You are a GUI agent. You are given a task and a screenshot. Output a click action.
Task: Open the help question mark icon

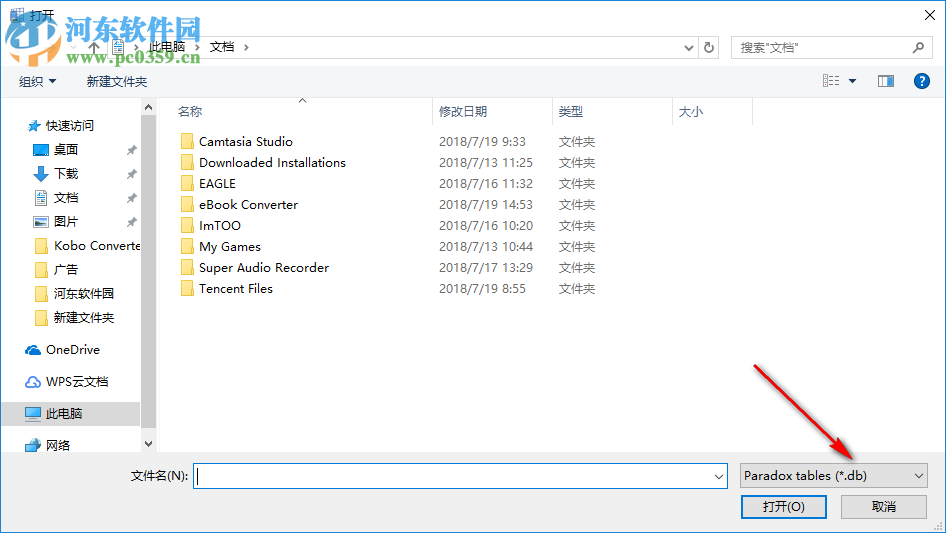pos(922,81)
